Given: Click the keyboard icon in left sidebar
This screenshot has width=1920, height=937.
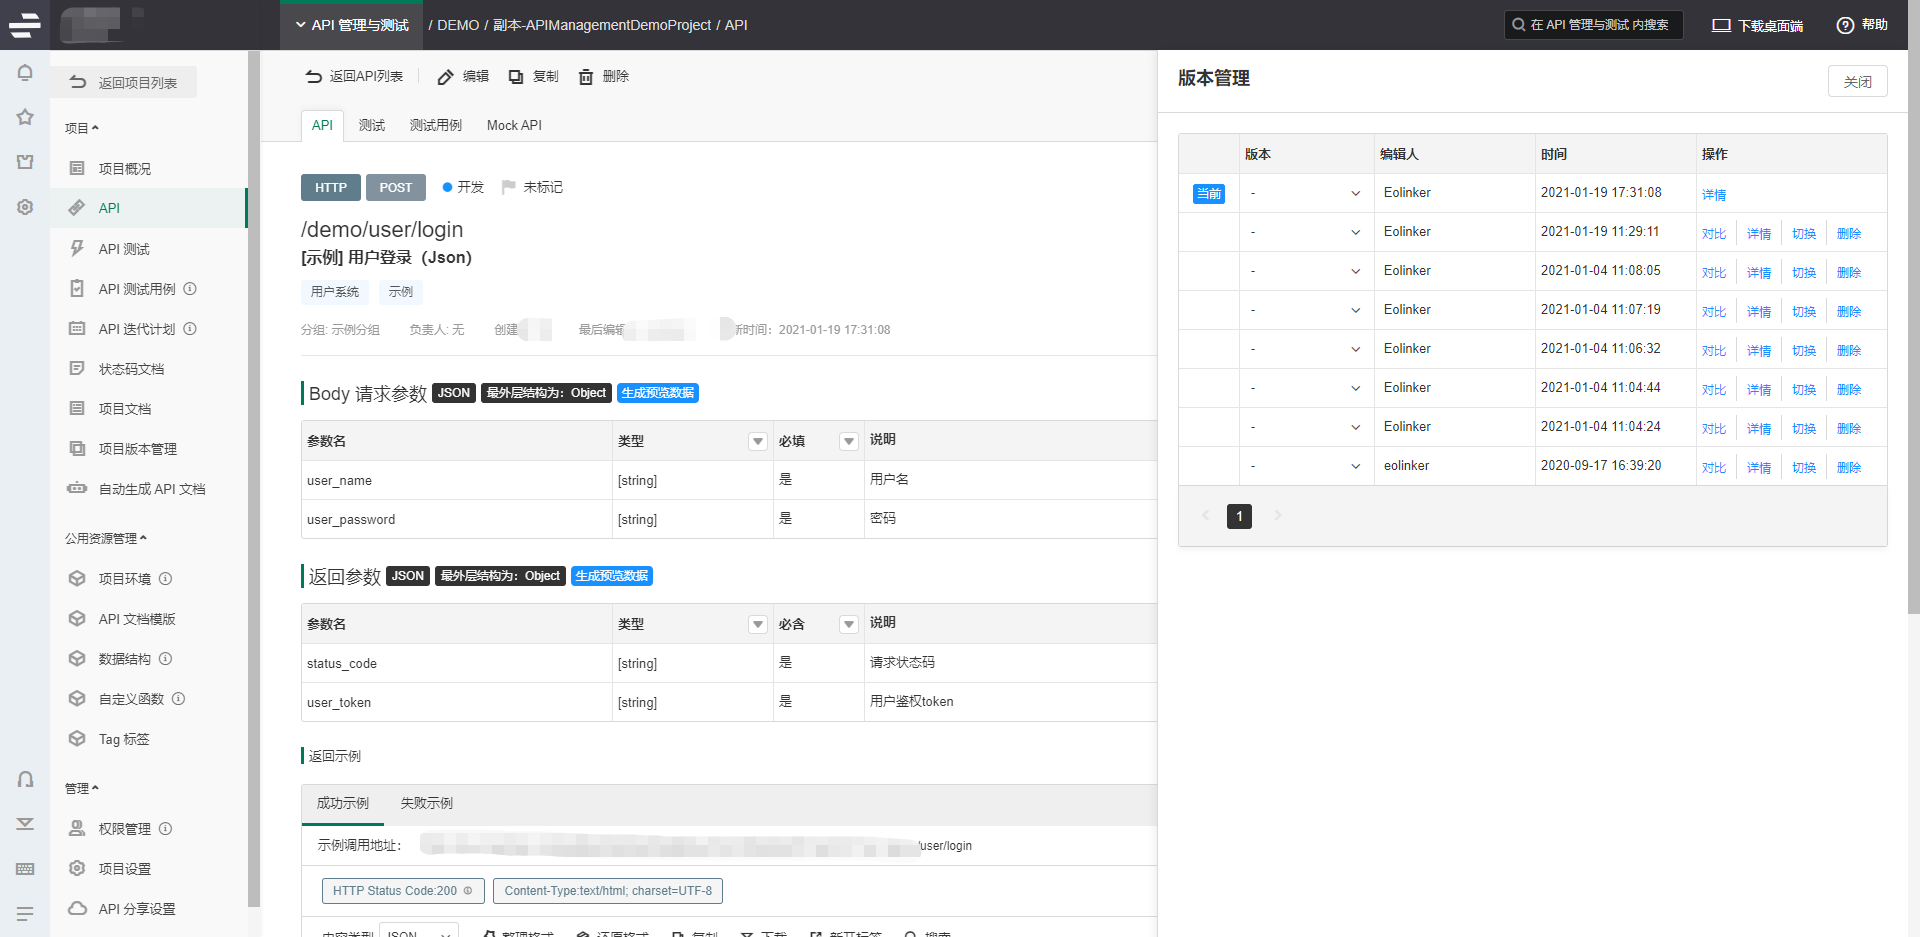Looking at the screenshot, I should (25, 869).
